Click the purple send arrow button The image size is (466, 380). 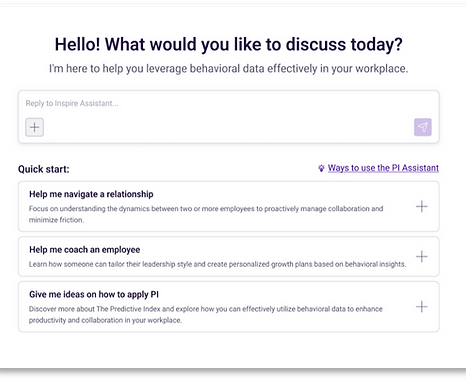coord(423,127)
